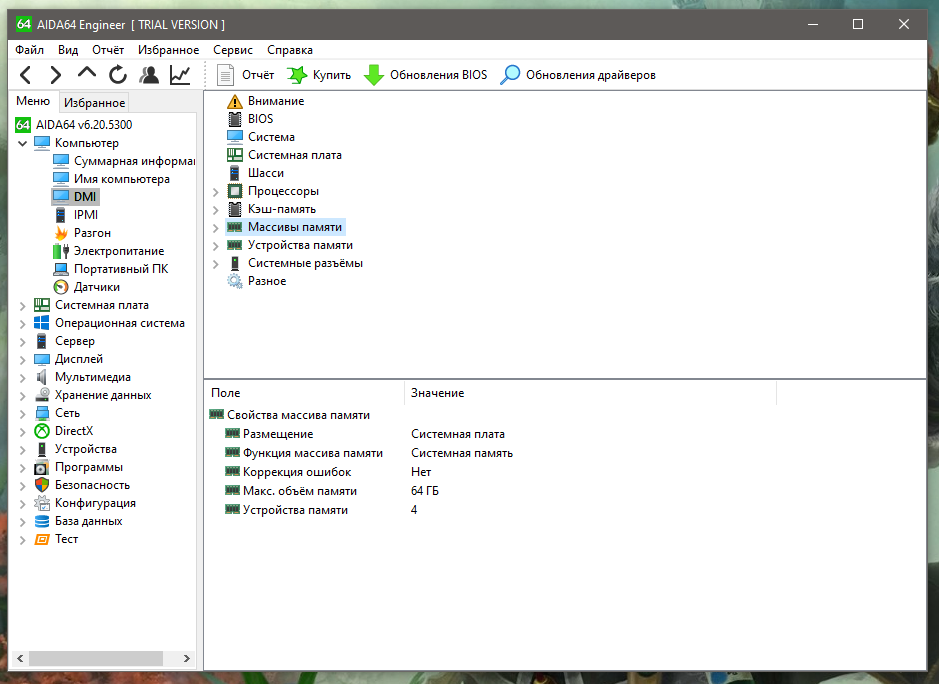Viewport: 939px width, 684px height.
Task: Click the sidebar horizontal scrollbar thumb
Action: [96, 658]
